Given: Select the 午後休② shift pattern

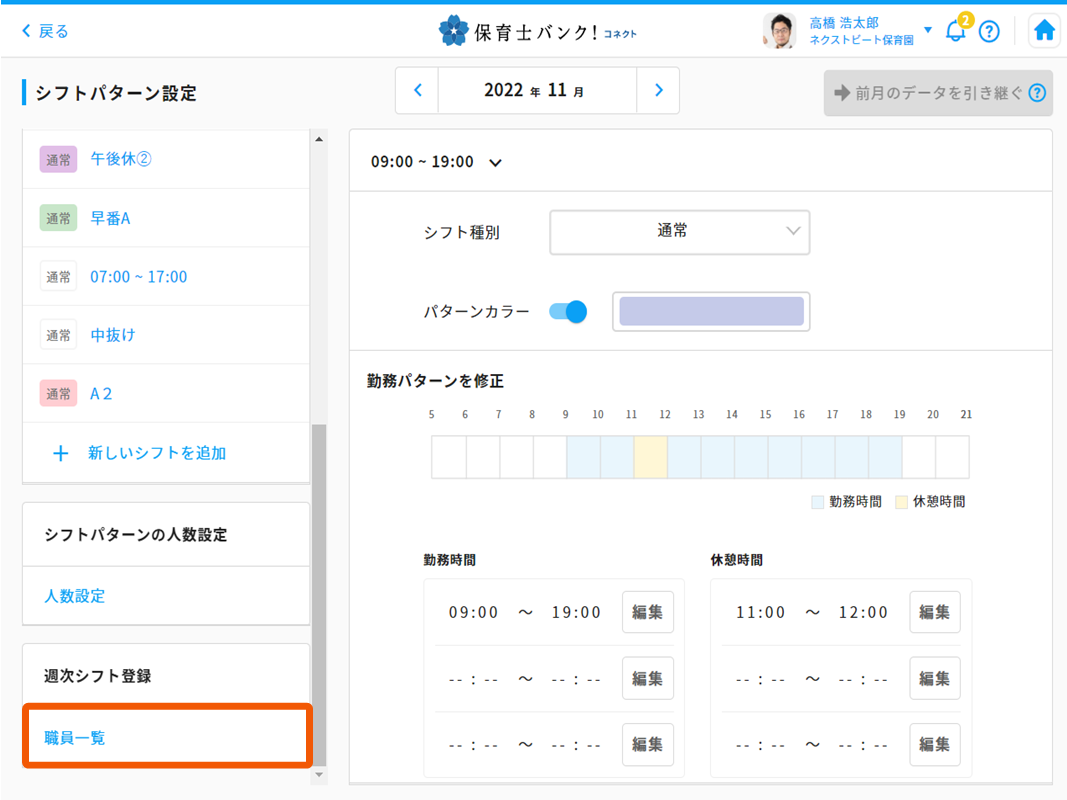Looking at the screenshot, I should 121,159.
